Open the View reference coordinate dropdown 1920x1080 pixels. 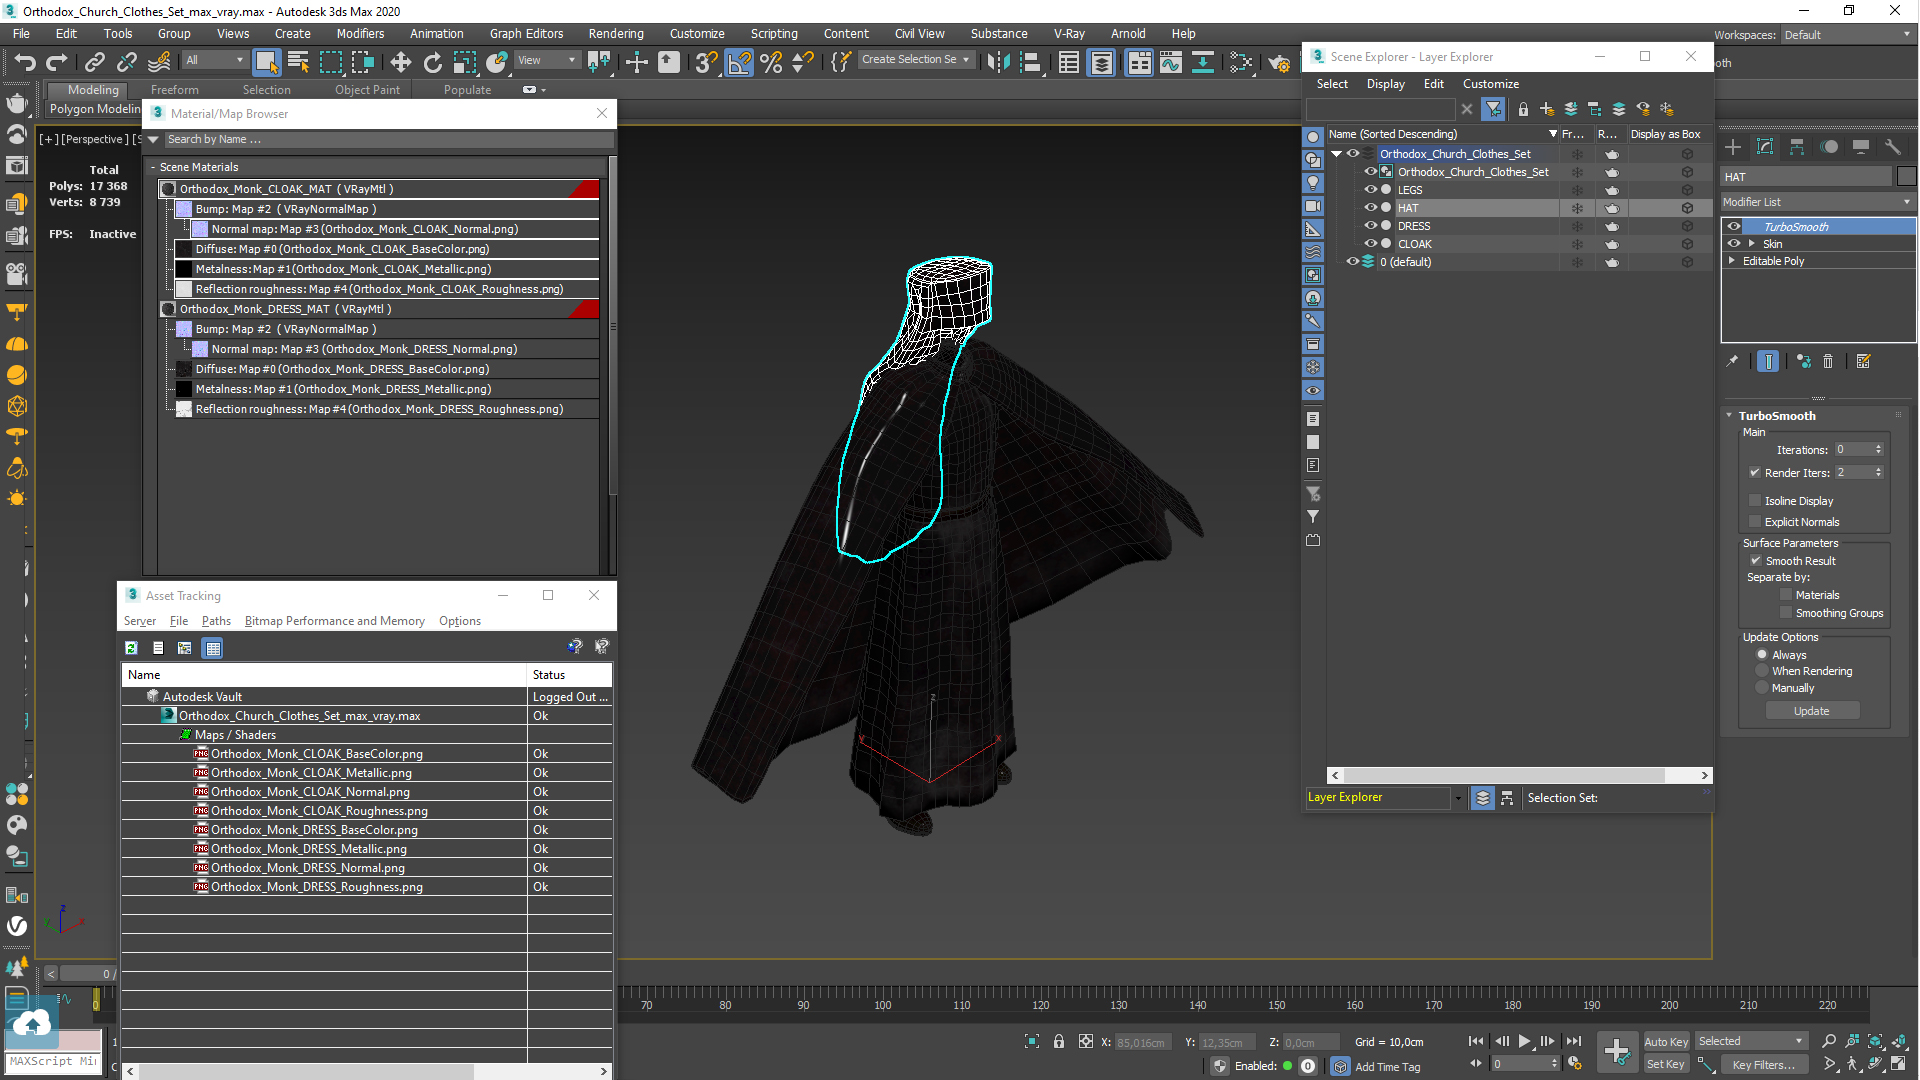[x=546, y=60]
